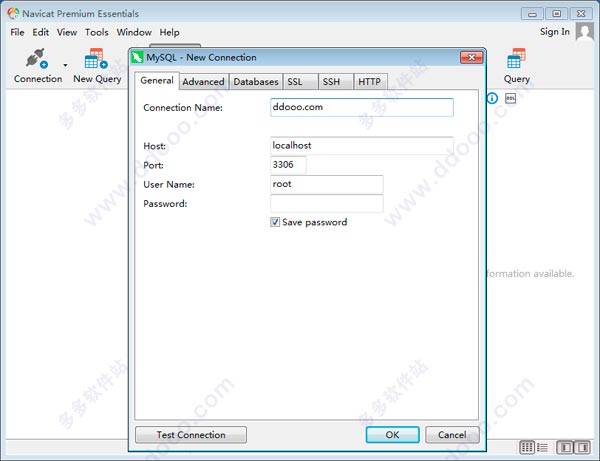600x461 pixels.
Task: Confirm the dialog with OK
Action: point(392,435)
